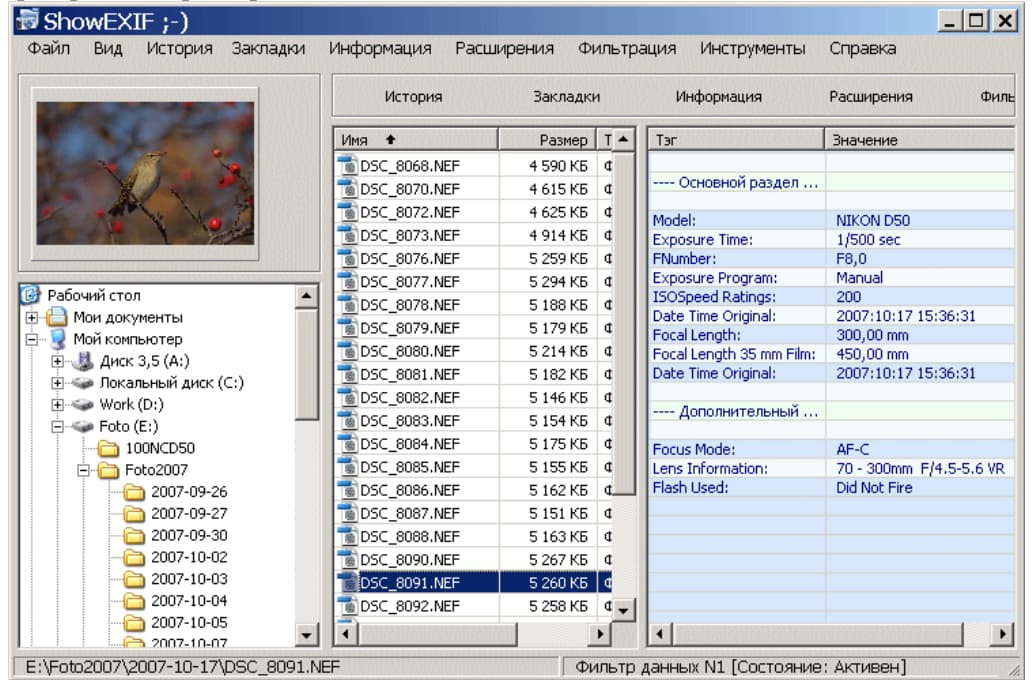
Task: Collapse the Foto2007 folder node
Action: (x=84, y=470)
